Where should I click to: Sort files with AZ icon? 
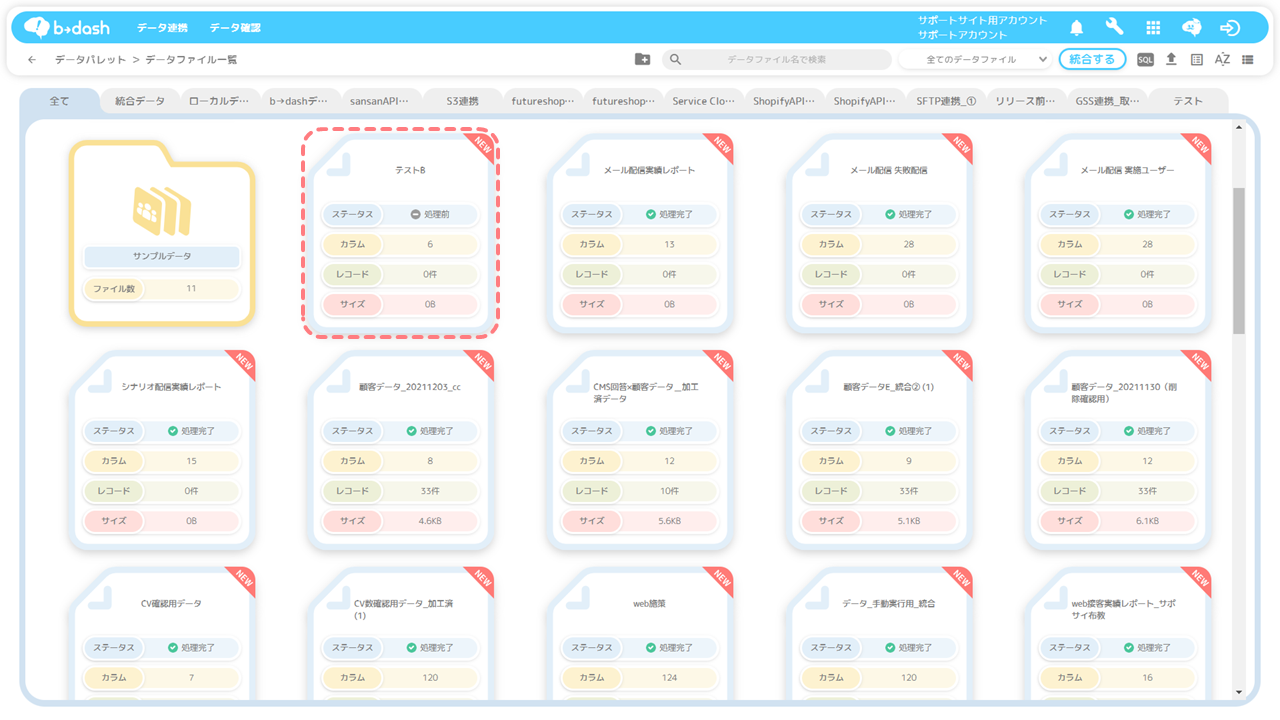pos(1222,60)
